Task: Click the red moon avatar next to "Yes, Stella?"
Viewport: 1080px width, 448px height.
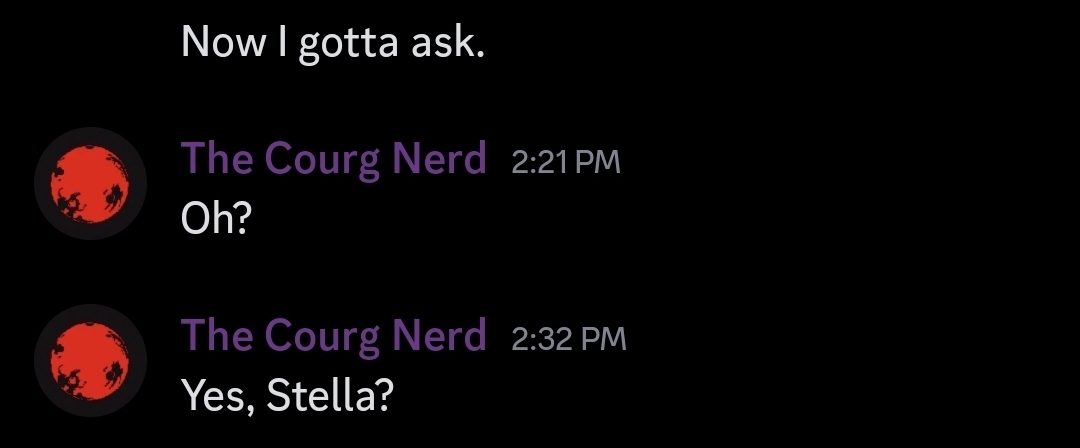Action: point(90,361)
